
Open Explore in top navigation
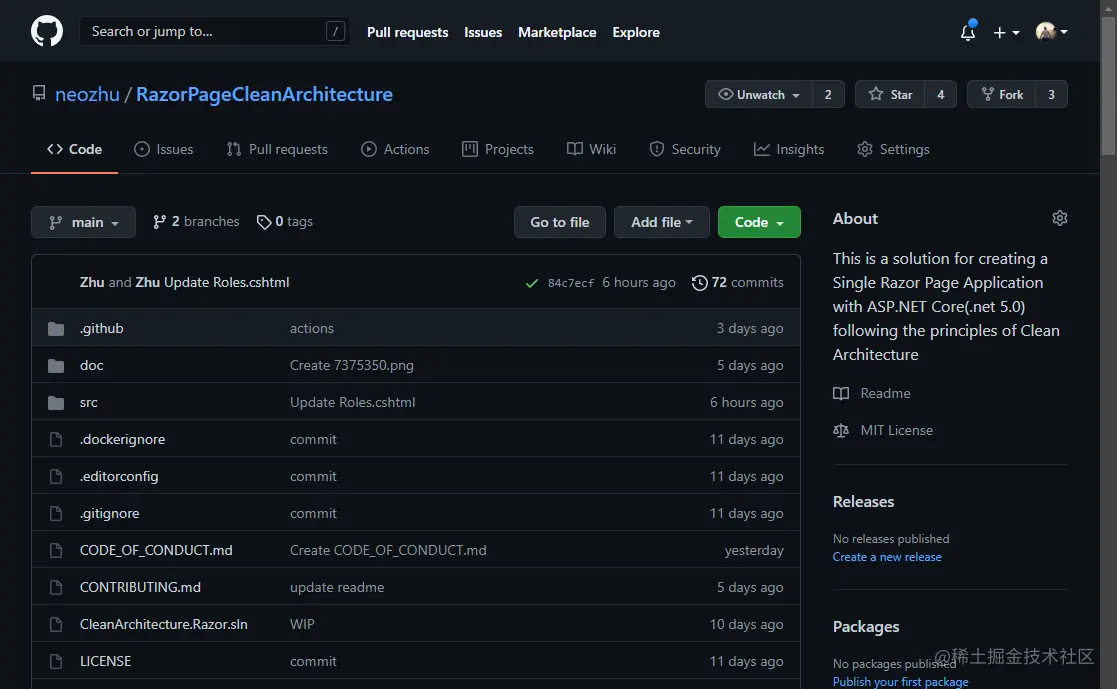[x=636, y=32]
